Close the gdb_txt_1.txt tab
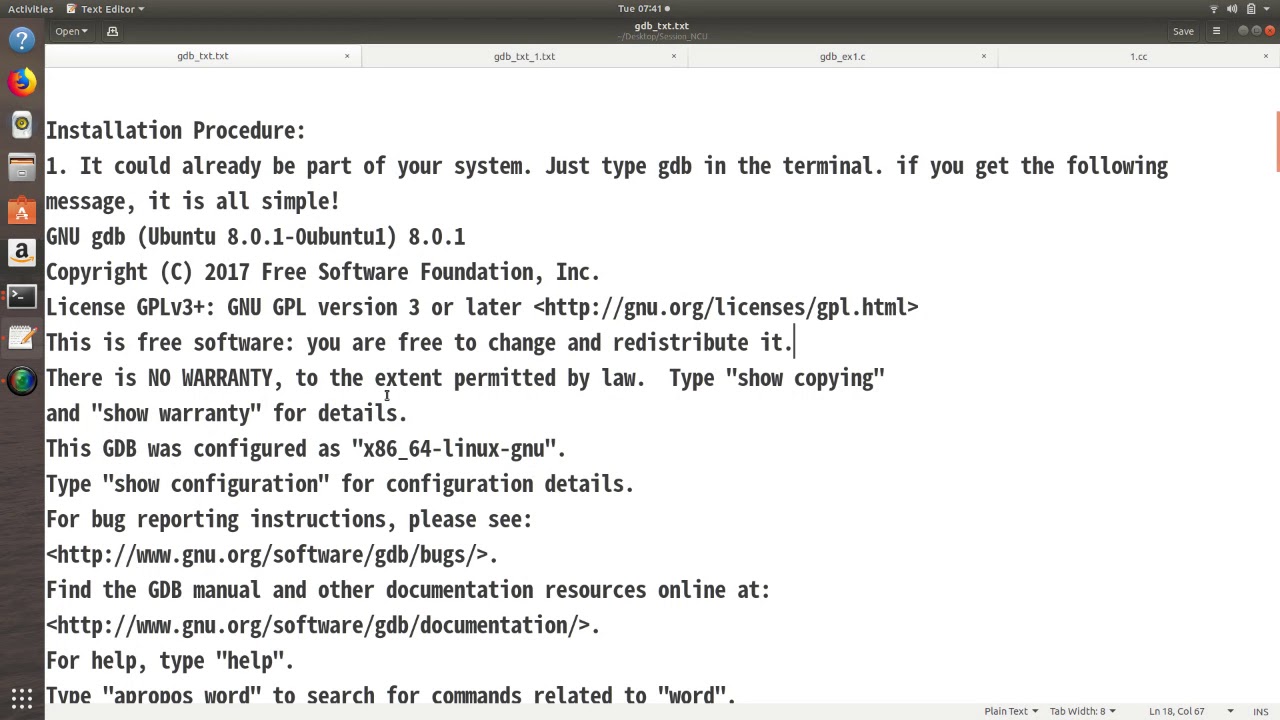Image resolution: width=1280 pixels, height=720 pixels. point(673,56)
